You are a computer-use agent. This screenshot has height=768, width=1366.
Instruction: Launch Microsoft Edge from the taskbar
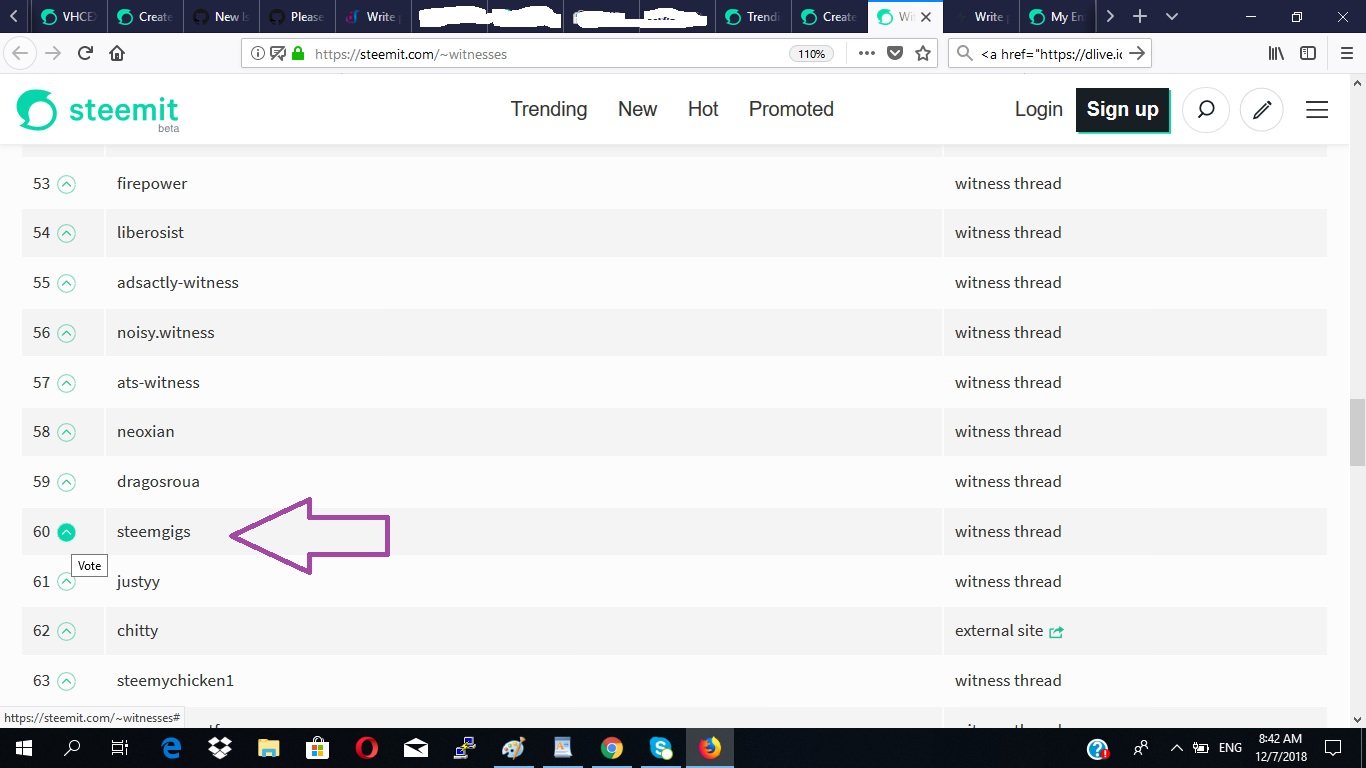point(171,748)
